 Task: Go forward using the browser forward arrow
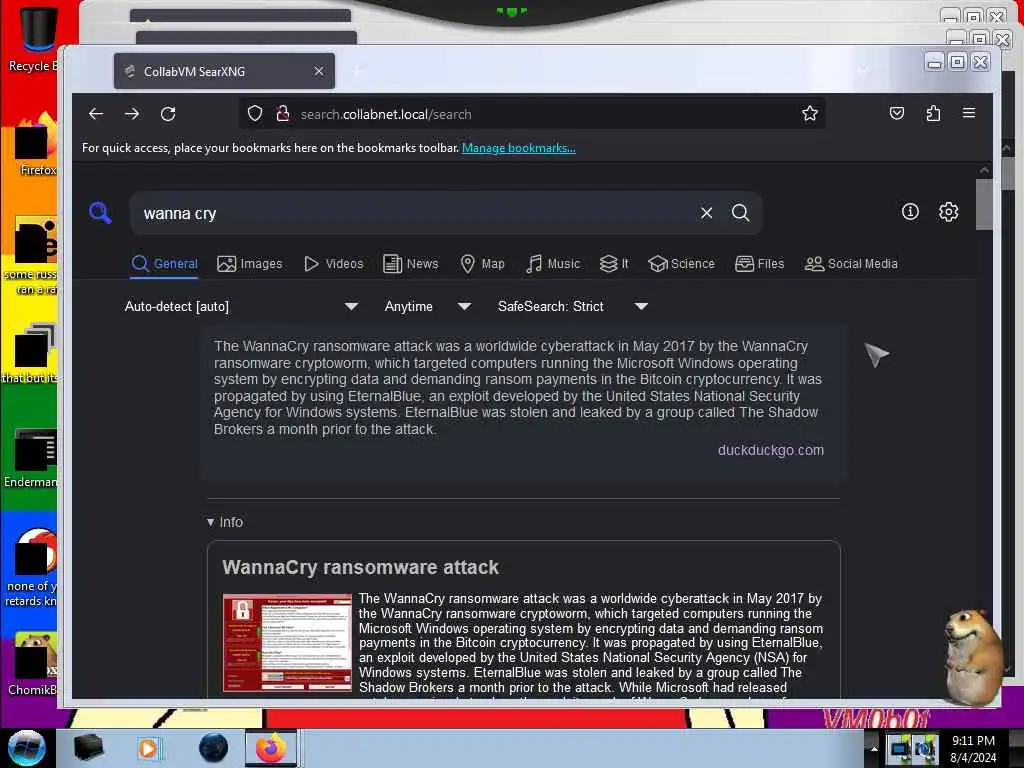(x=132, y=114)
